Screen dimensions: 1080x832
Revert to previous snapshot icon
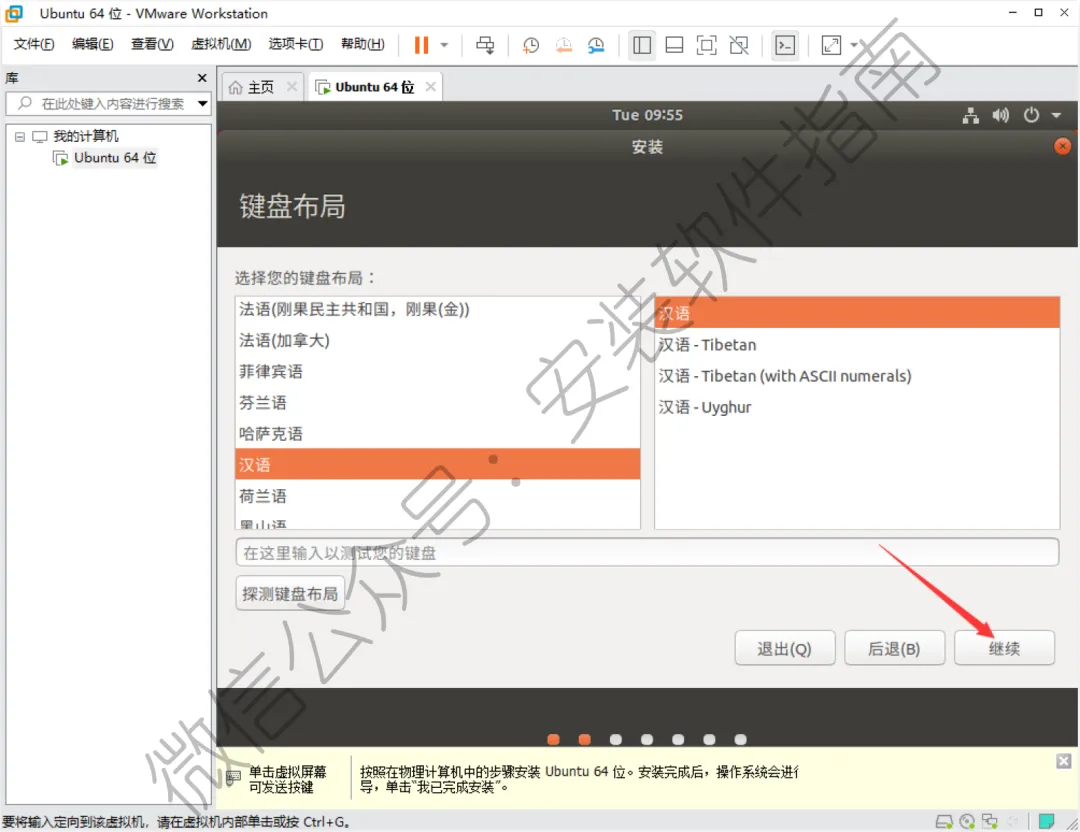point(563,45)
